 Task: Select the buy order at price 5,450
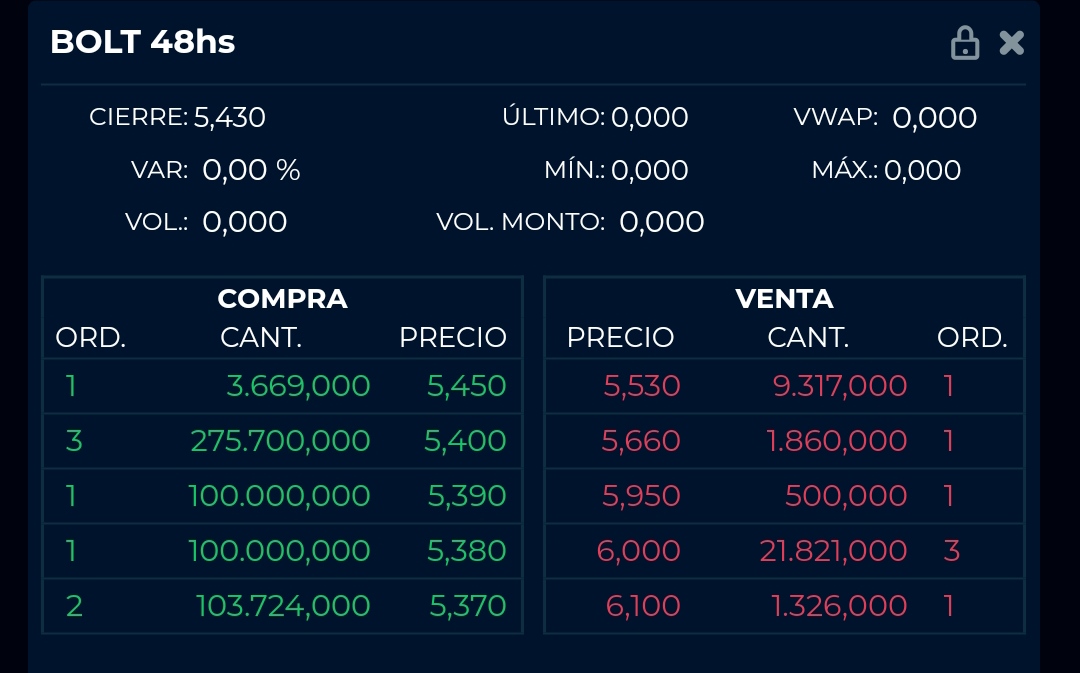(x=282, y=386)
